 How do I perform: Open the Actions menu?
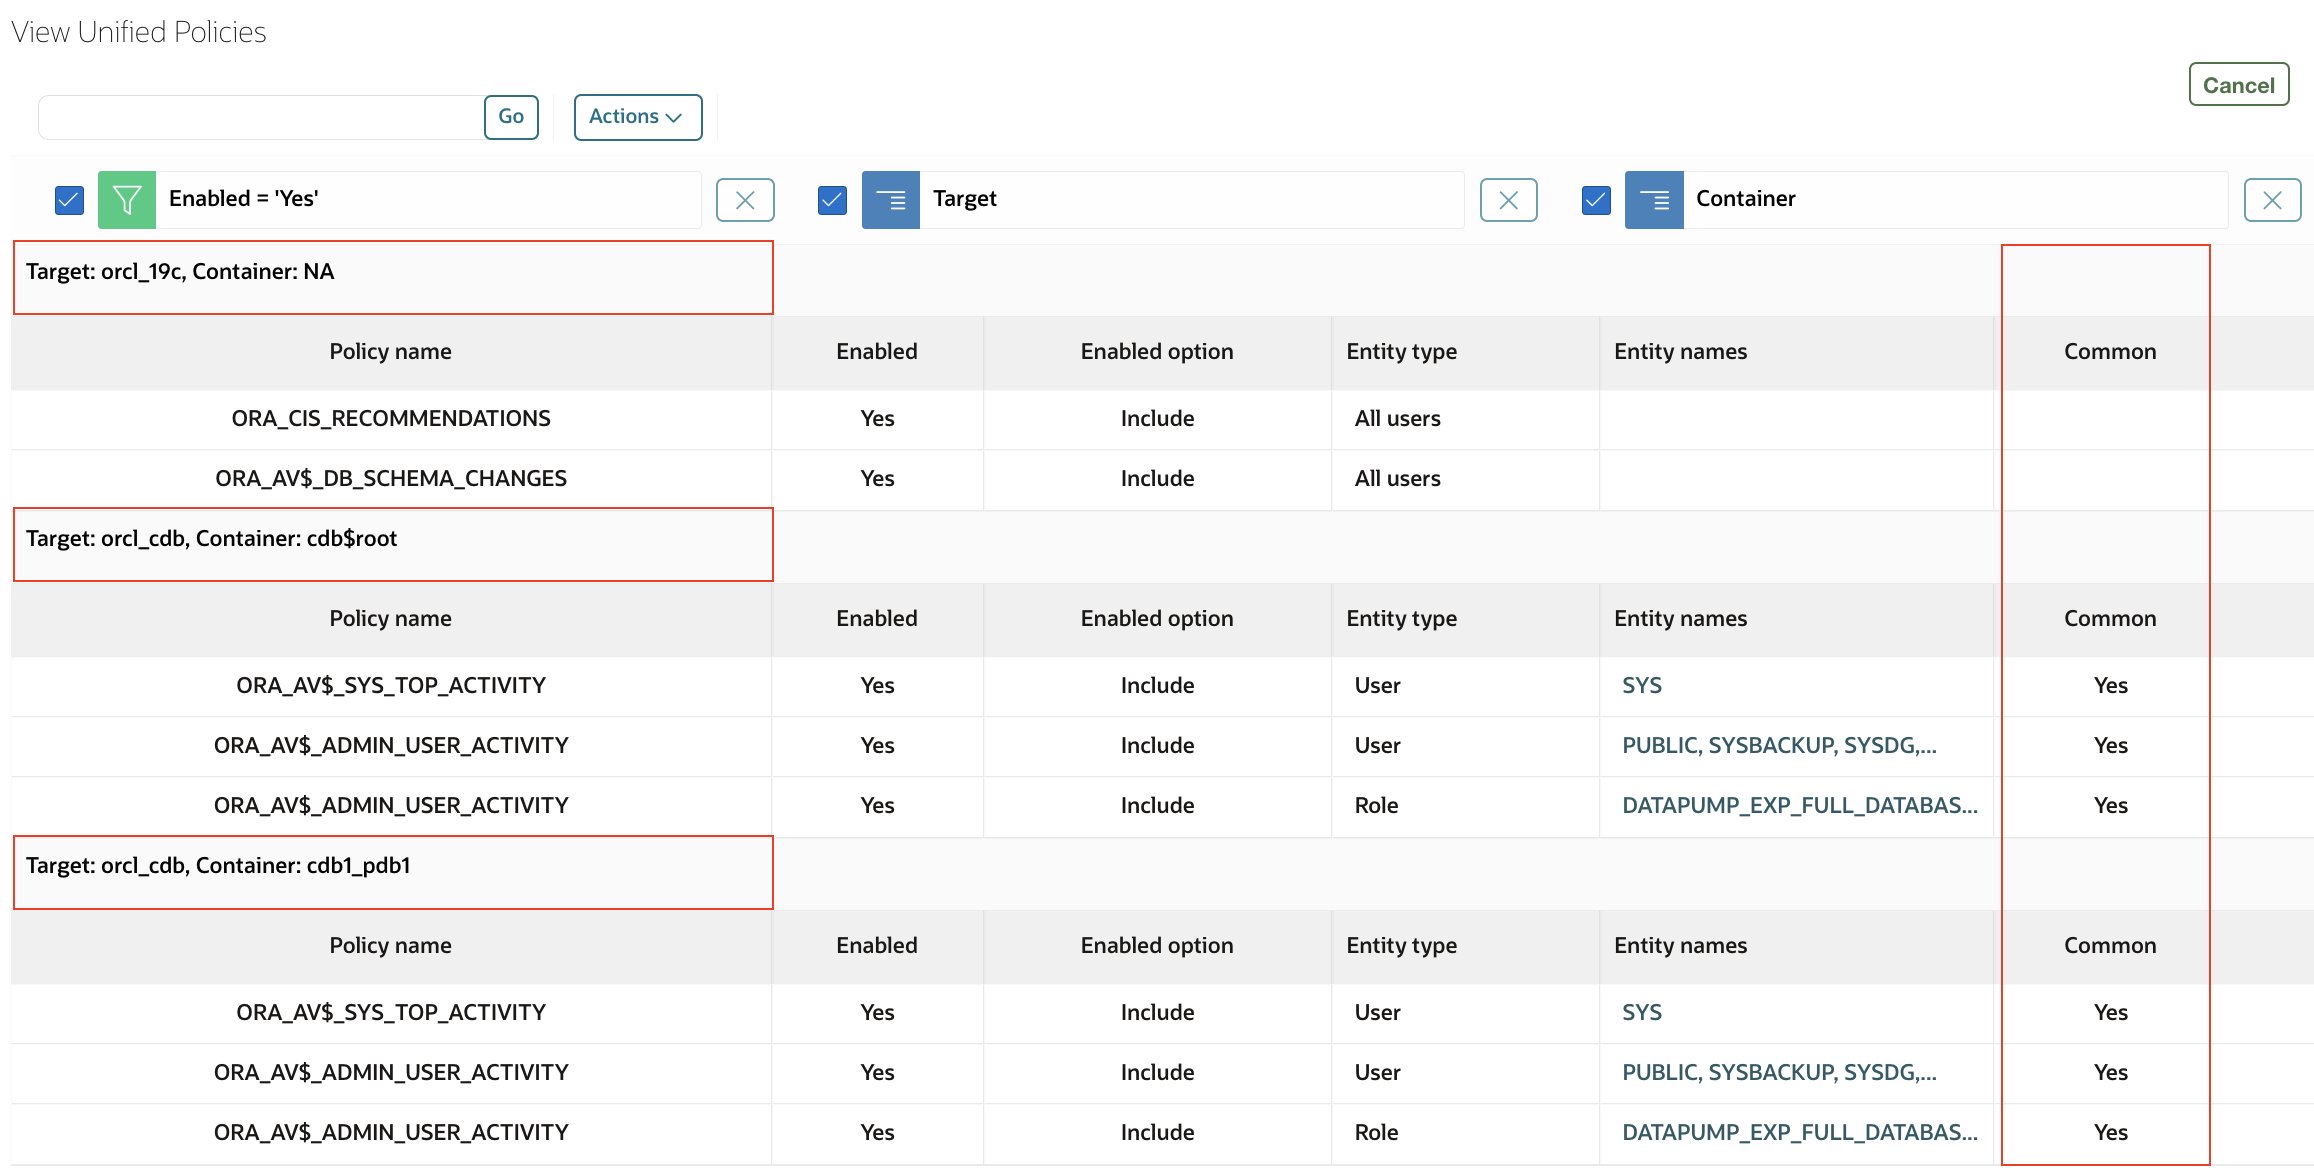[637, 116]
